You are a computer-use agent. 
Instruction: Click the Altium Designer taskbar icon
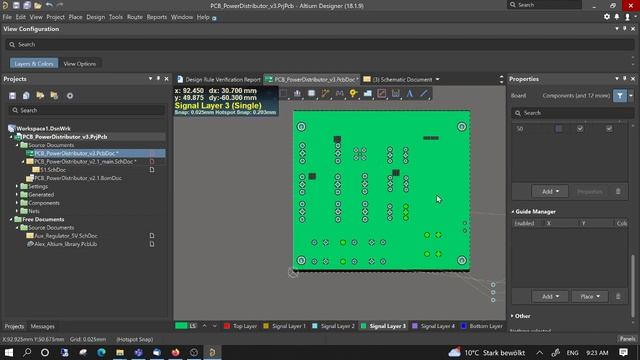tap(212, 352)
